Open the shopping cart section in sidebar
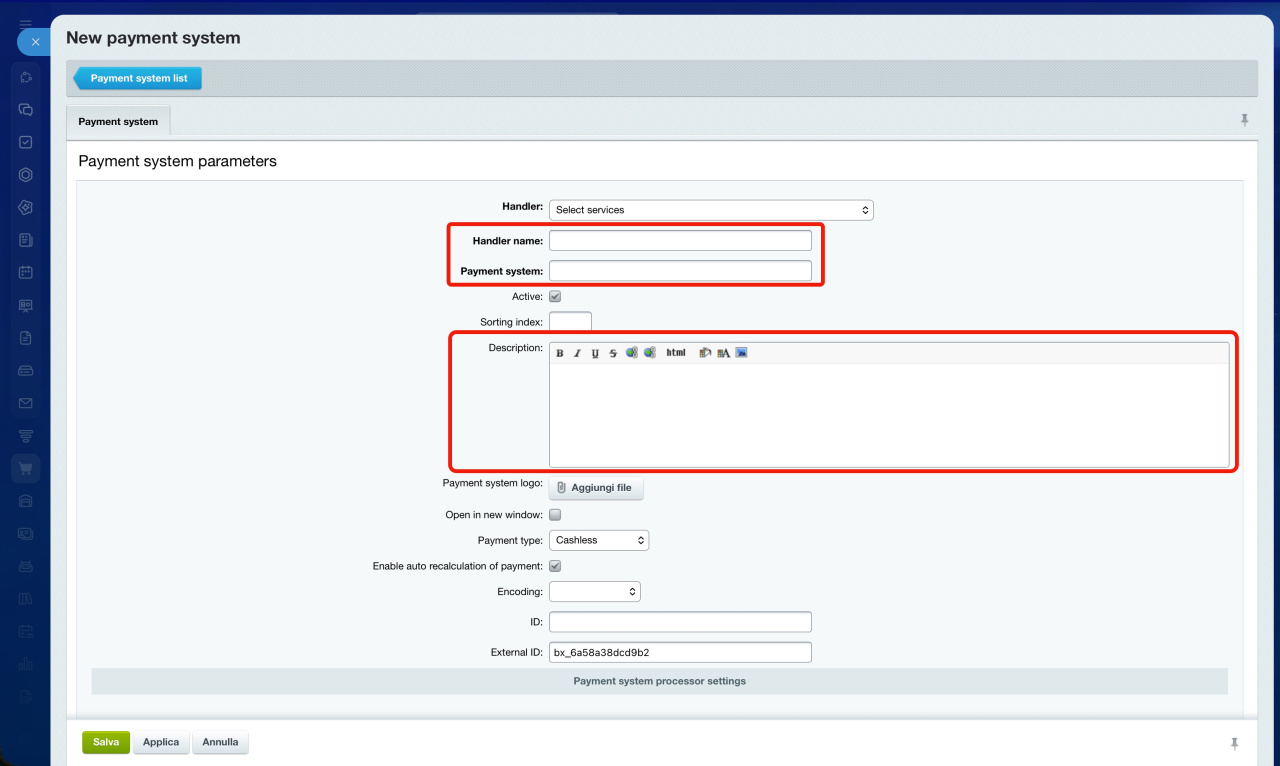 [x=26, y=467]
